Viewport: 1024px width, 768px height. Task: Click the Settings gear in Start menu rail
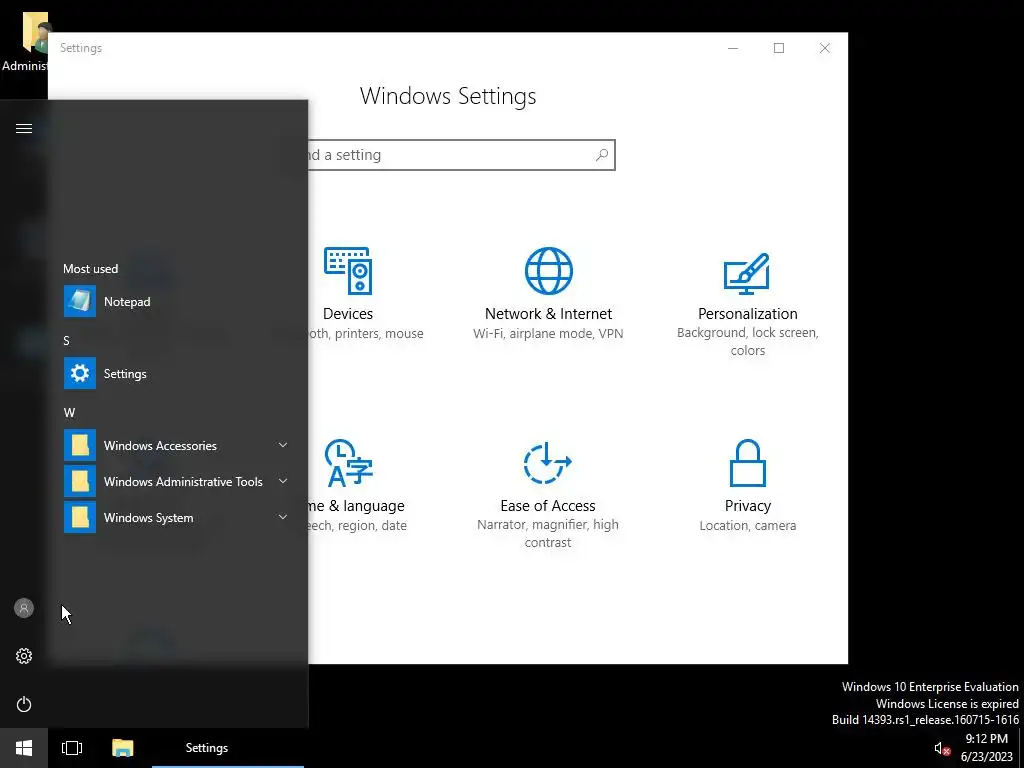pyautogui.click(x=24, y=656)
